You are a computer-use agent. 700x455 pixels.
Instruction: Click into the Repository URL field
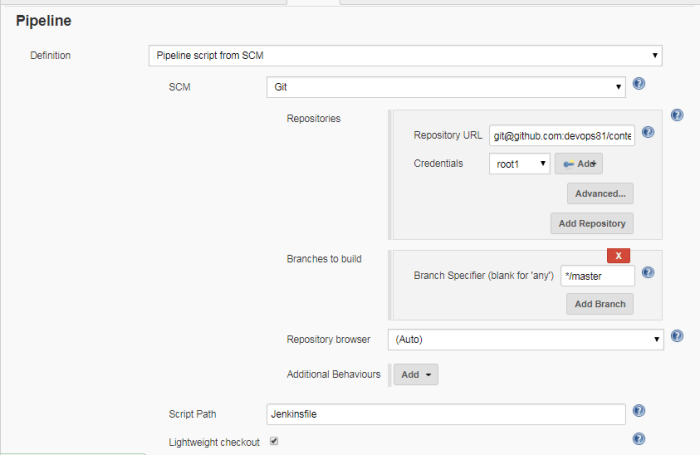pos(562,135)
